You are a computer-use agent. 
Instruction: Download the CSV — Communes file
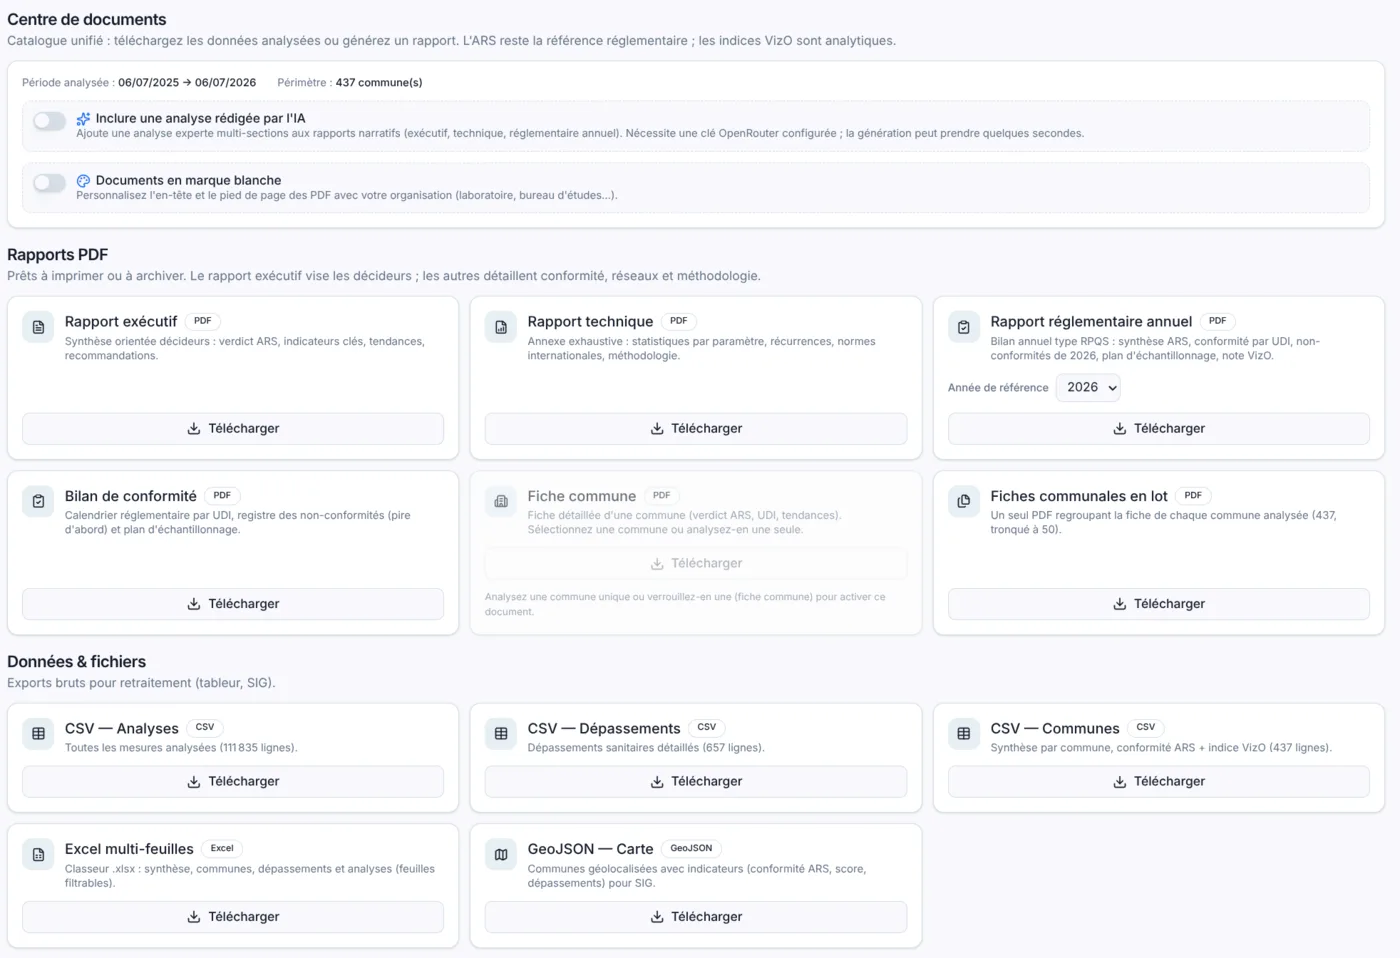1159,782
